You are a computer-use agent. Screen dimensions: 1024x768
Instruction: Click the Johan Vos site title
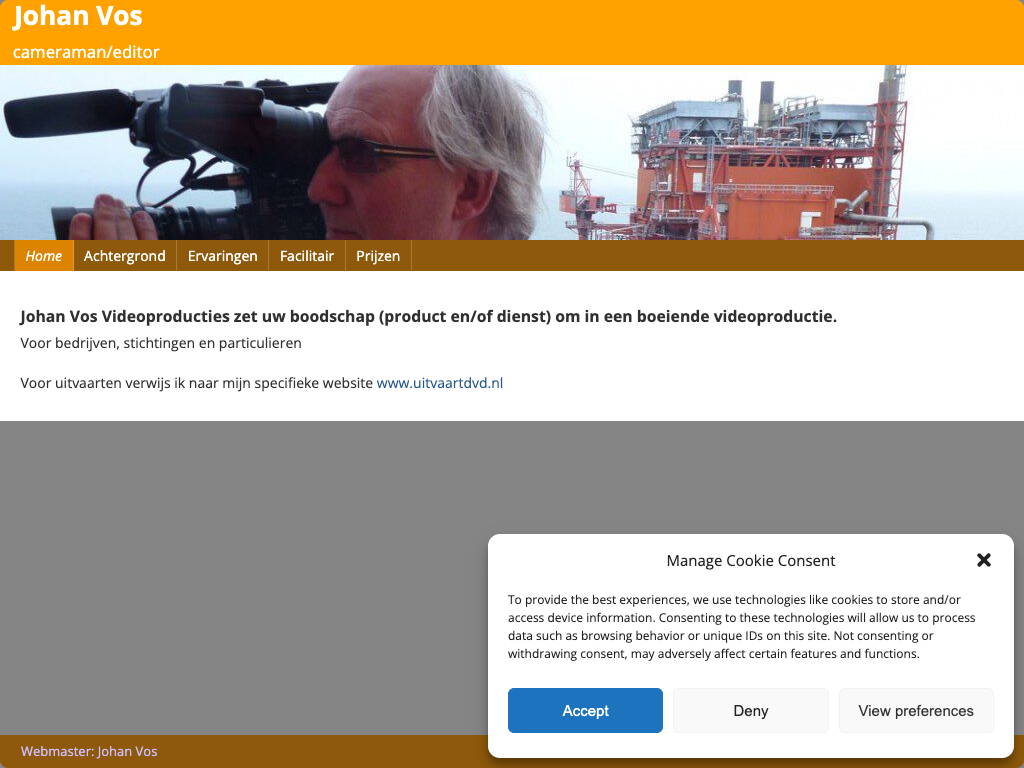click(x=78, y=16)
